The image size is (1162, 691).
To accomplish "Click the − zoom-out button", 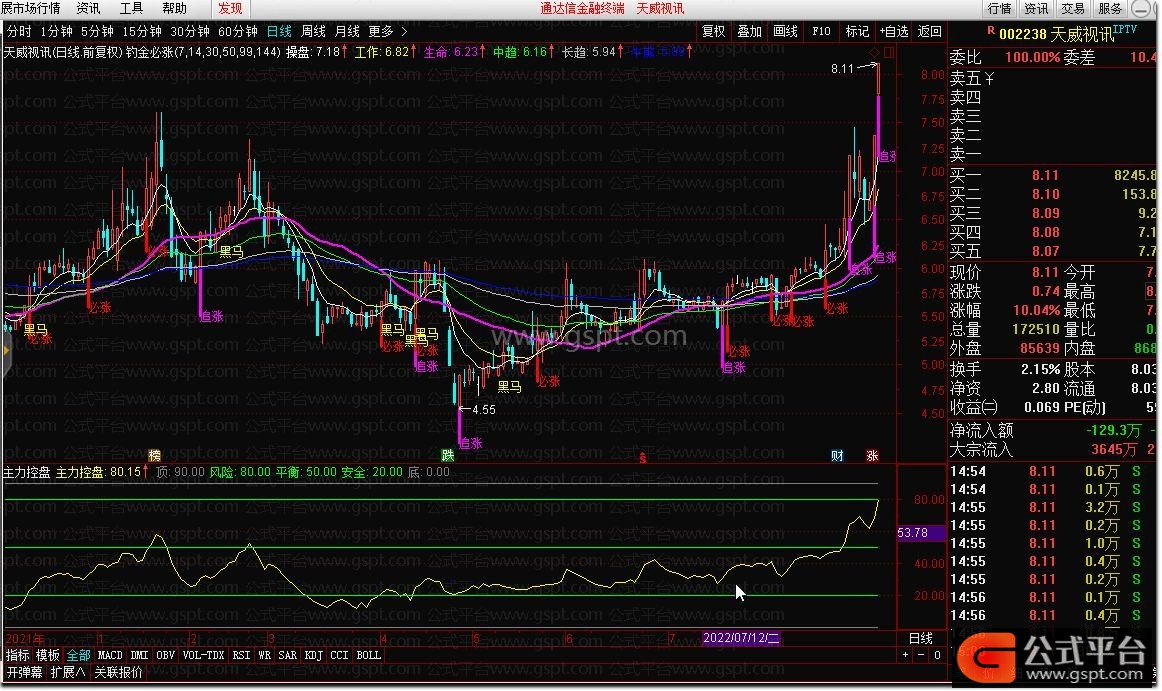I will pyautogui.click(x=920, y=655).
